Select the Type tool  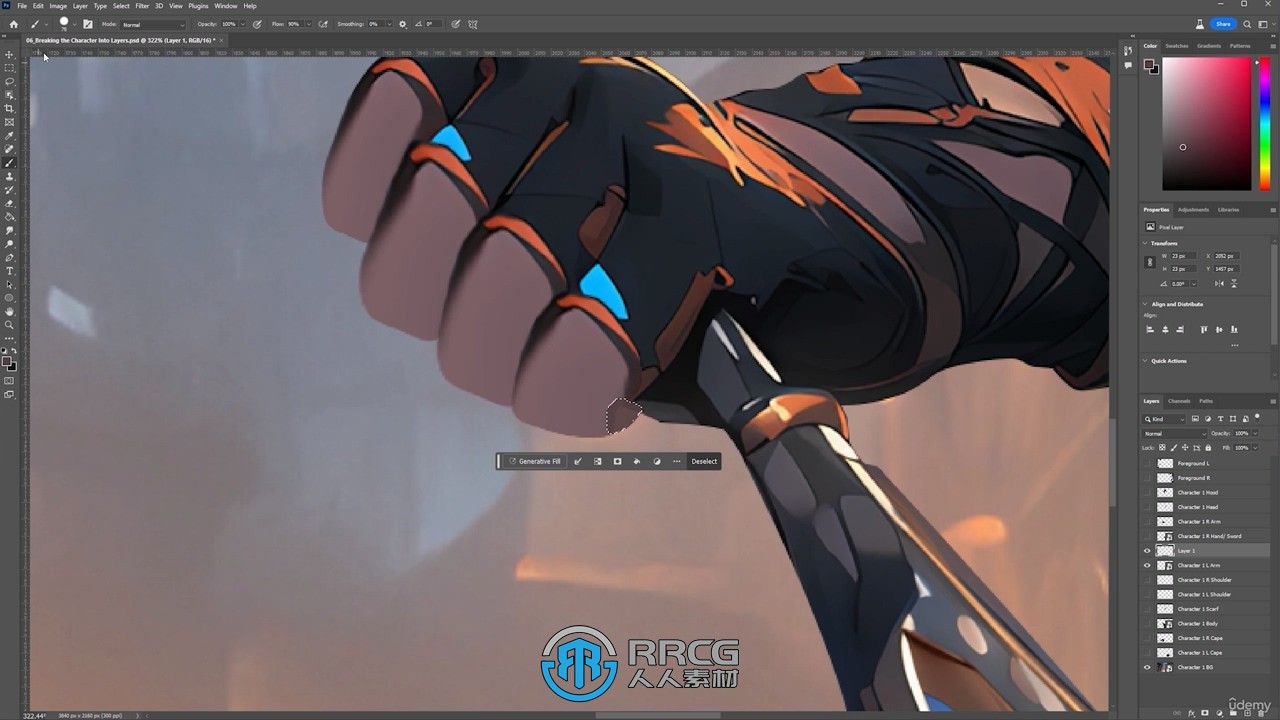(x=10, y=270)
